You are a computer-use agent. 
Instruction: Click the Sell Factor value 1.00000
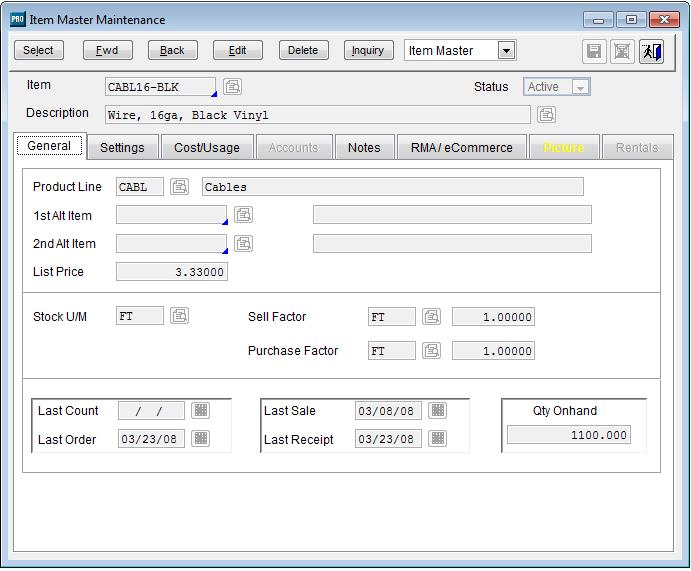(493, 317)
